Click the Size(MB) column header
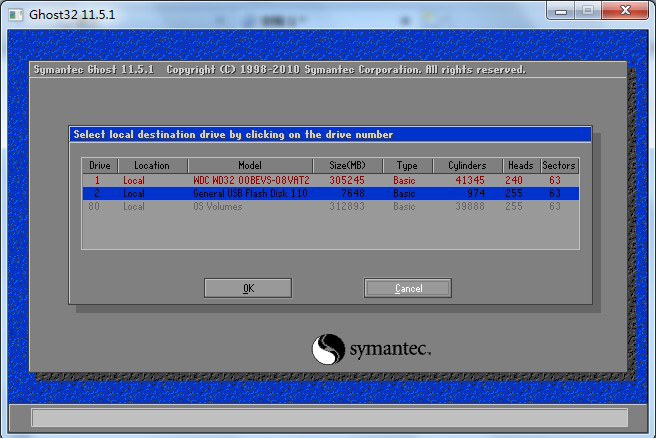This screenshot has width=656, height=438. click(x=347, y=166)
